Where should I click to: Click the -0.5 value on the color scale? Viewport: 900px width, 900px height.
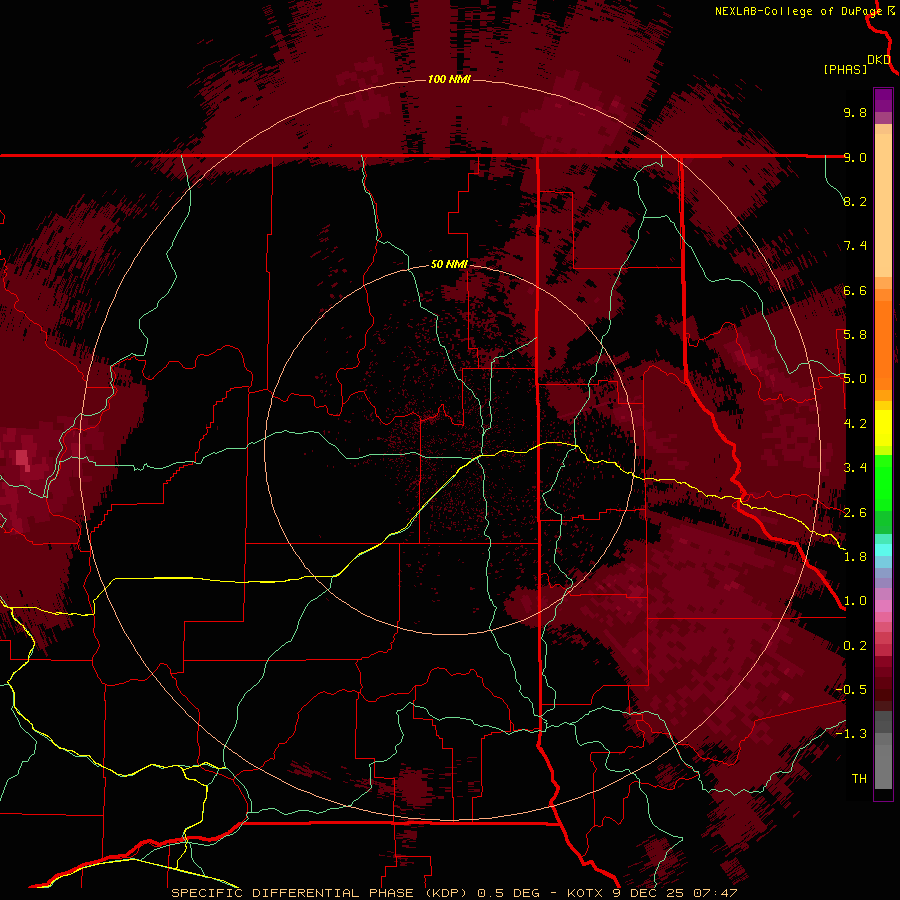pyautogui.click(x=851, y=690)
